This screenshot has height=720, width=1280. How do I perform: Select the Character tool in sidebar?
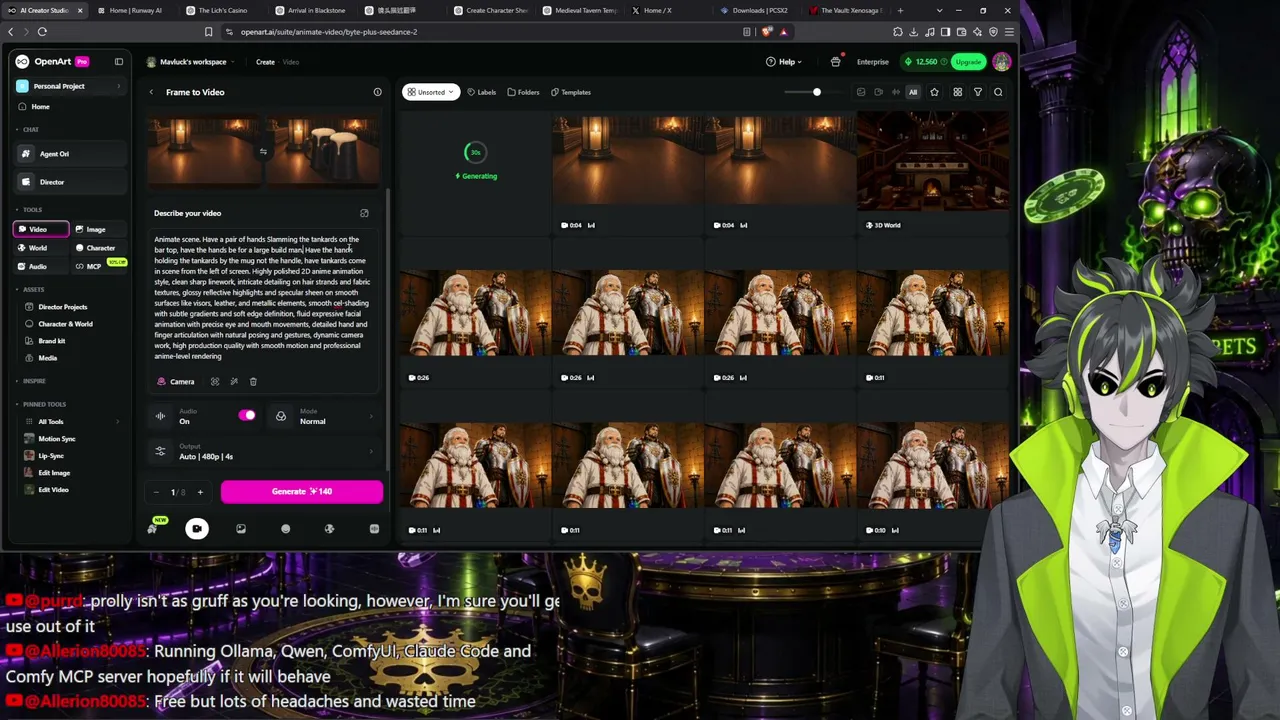(100, 248)
